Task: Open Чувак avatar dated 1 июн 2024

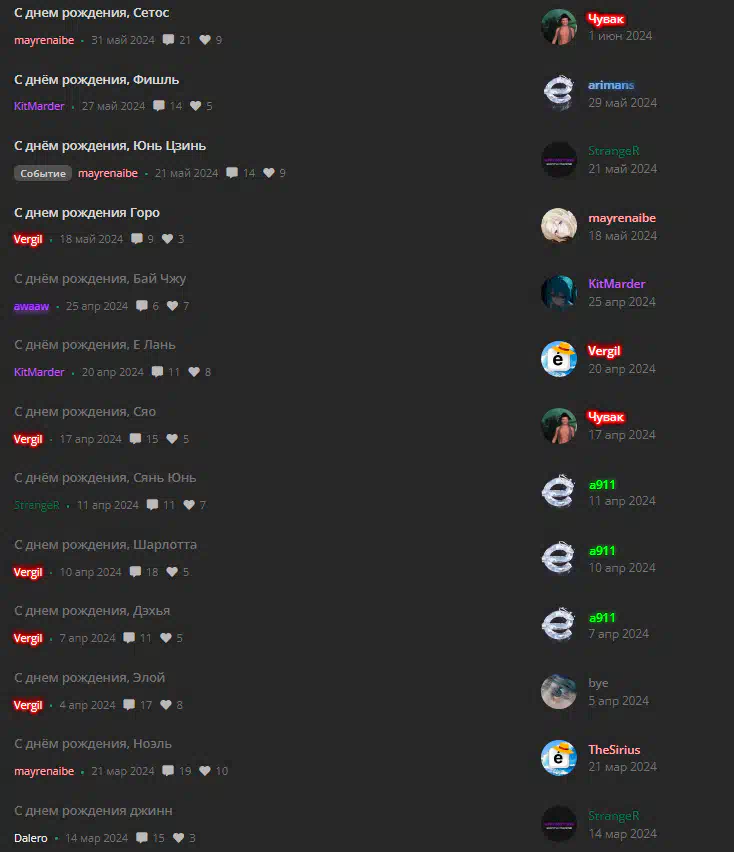Action: pyautogui.click(x=559, y=27)
